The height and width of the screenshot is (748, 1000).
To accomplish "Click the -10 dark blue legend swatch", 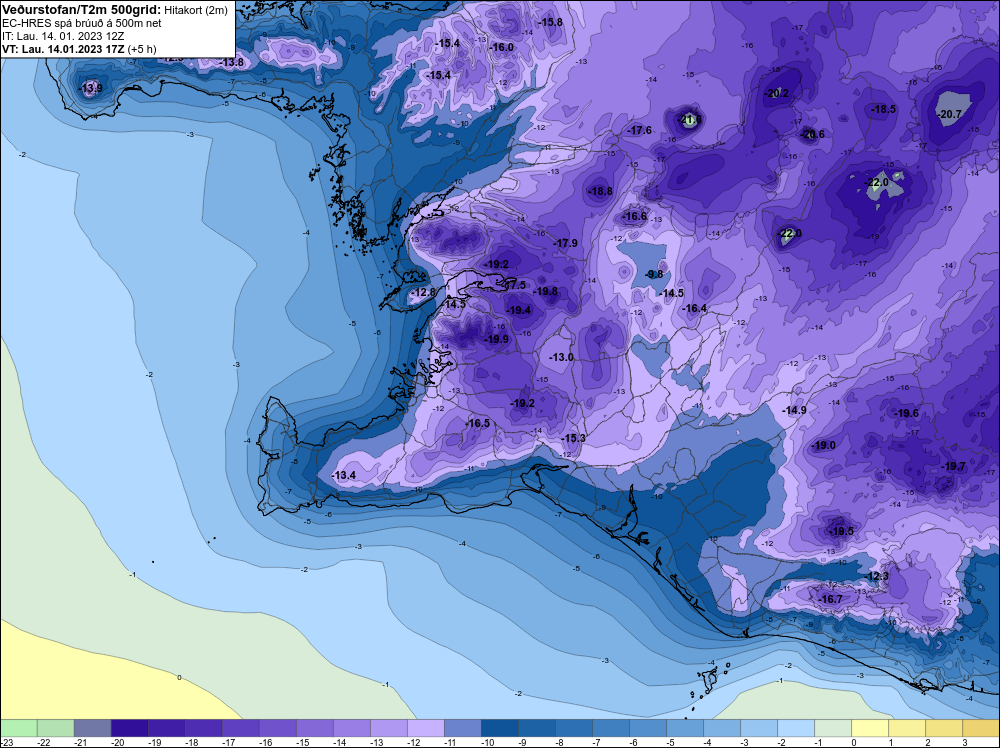I will pyautogui.click(x=499, y=728).
